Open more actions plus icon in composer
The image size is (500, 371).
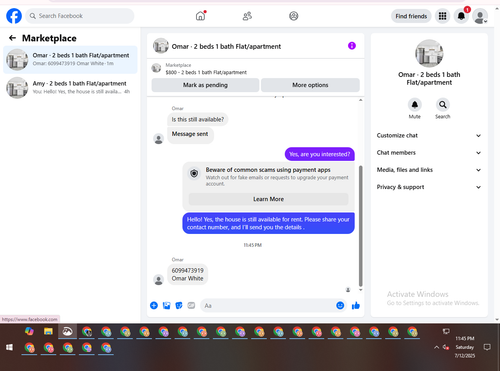click(154, 305)
